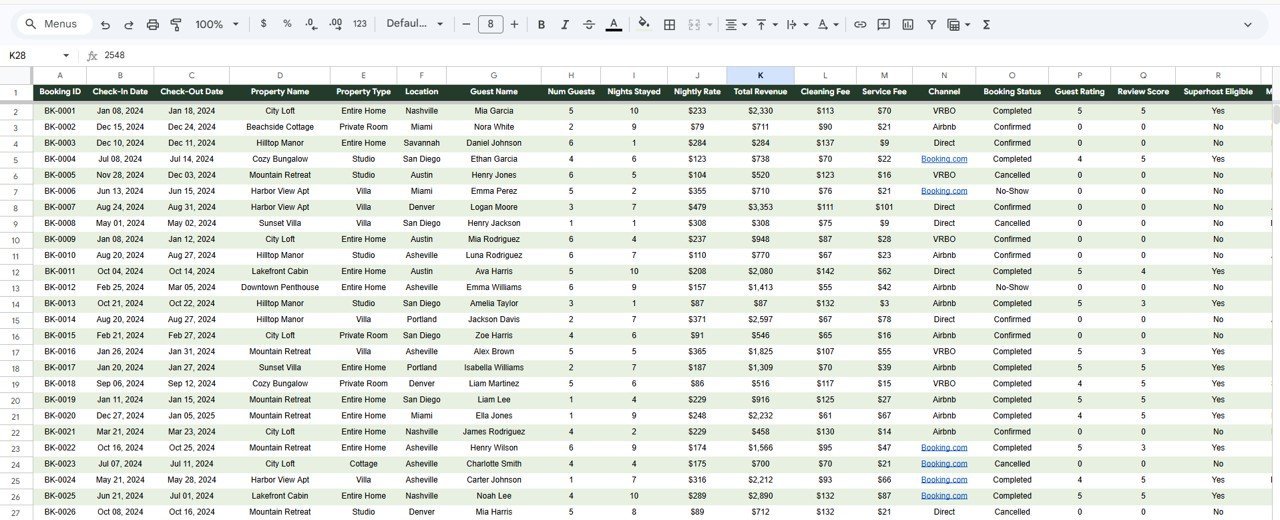
Task: Click the Merge cells icon
Action: [695, 24]
